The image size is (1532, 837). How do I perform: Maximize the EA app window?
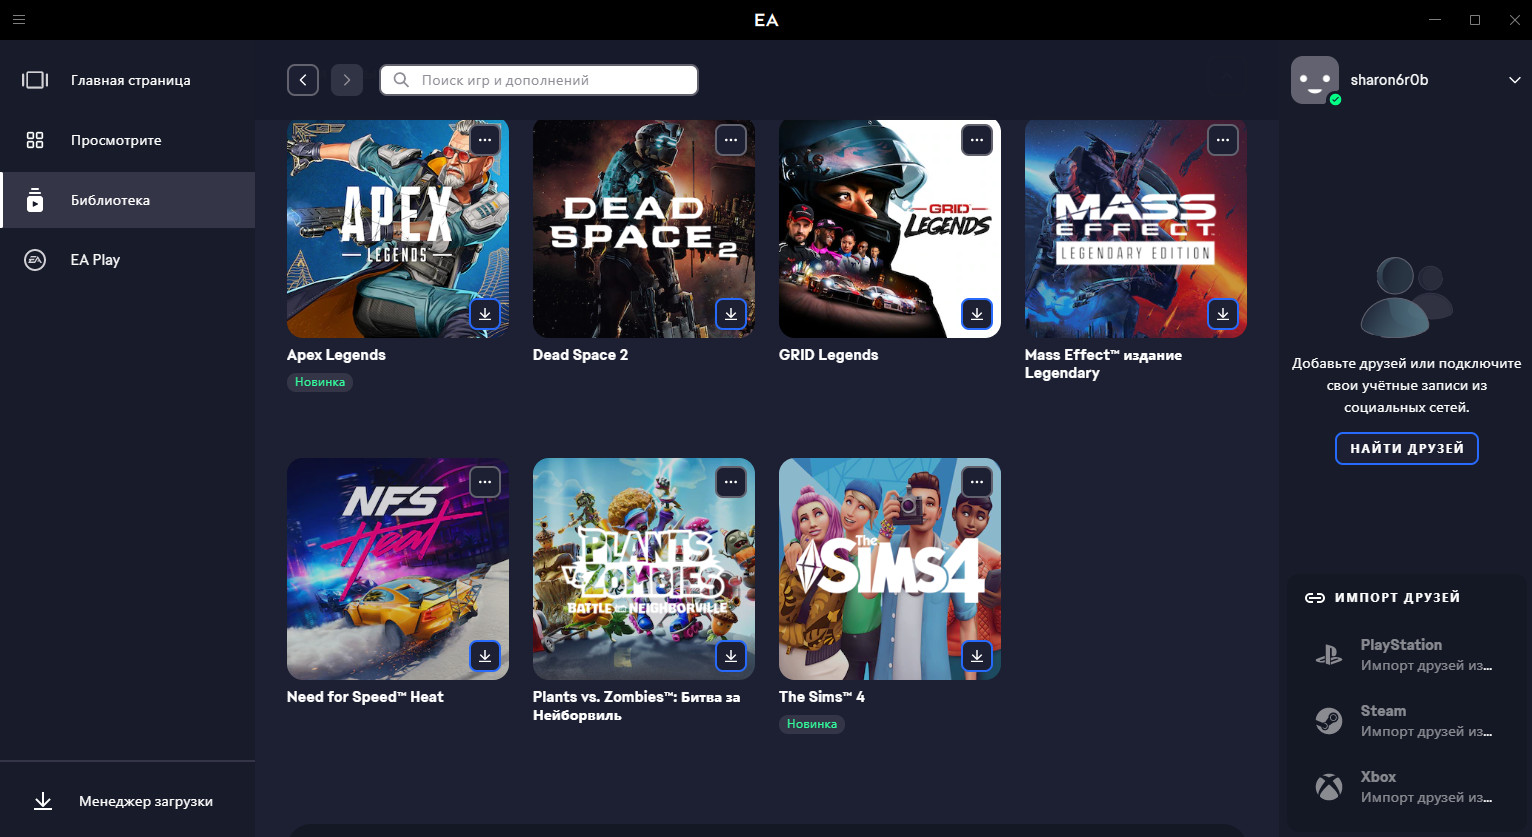tap(1474, 19)
